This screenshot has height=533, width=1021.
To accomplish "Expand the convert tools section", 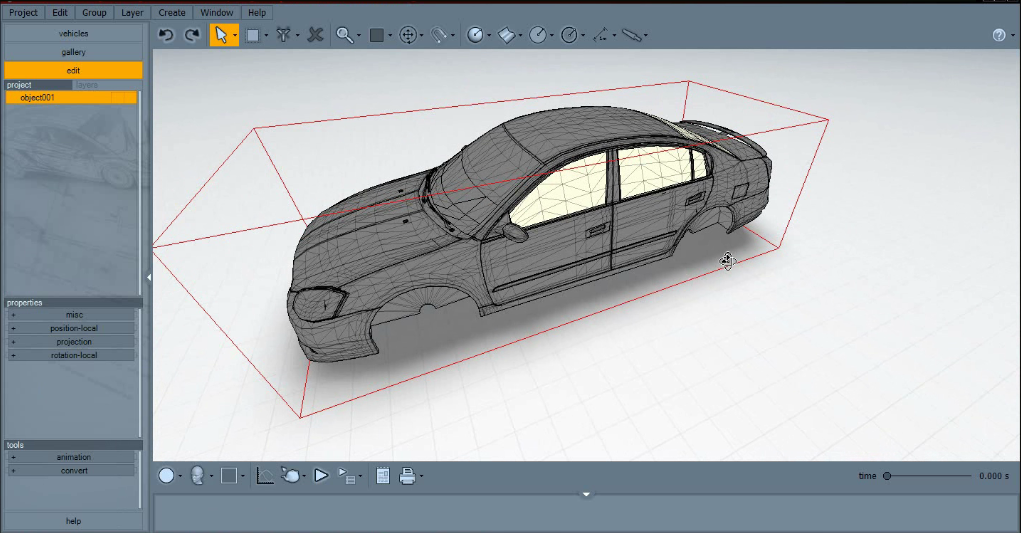I will (x=71, y=471).
